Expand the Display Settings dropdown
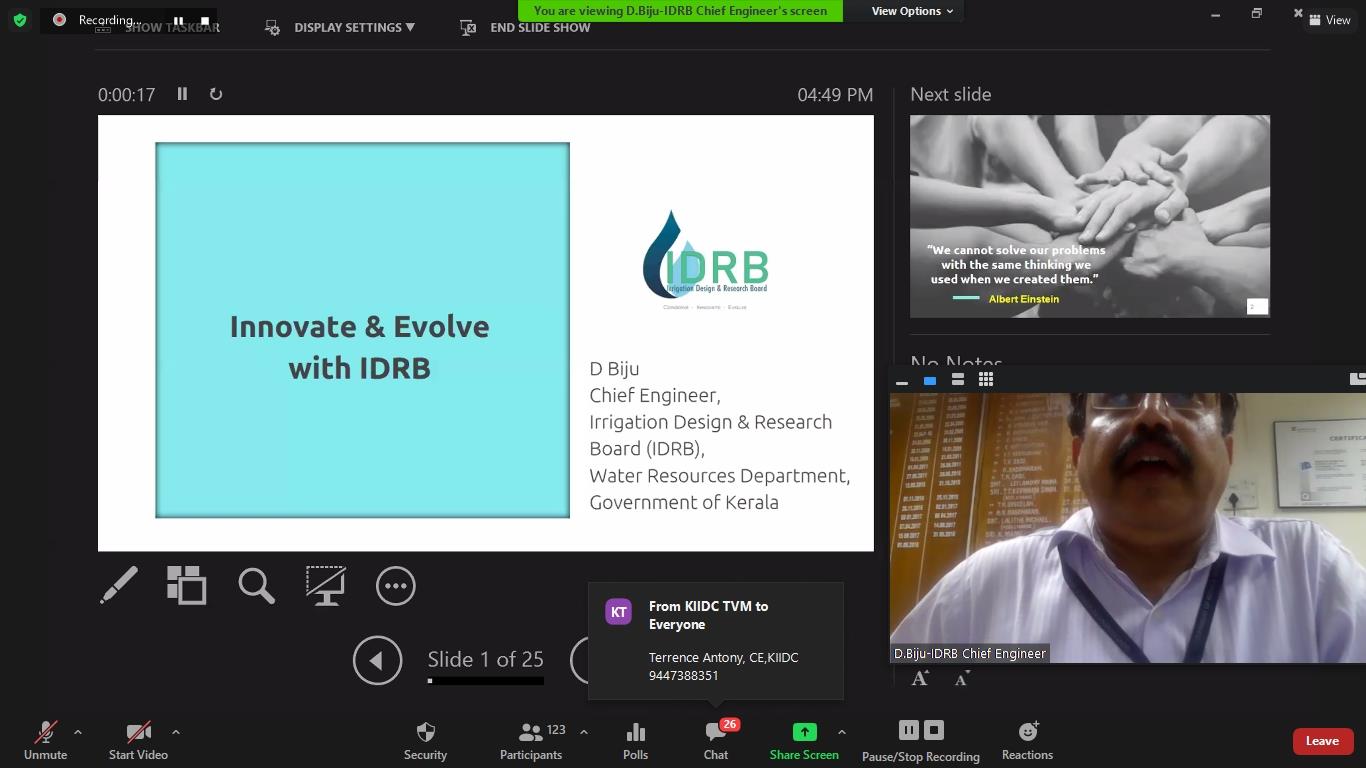 point(354,28)
